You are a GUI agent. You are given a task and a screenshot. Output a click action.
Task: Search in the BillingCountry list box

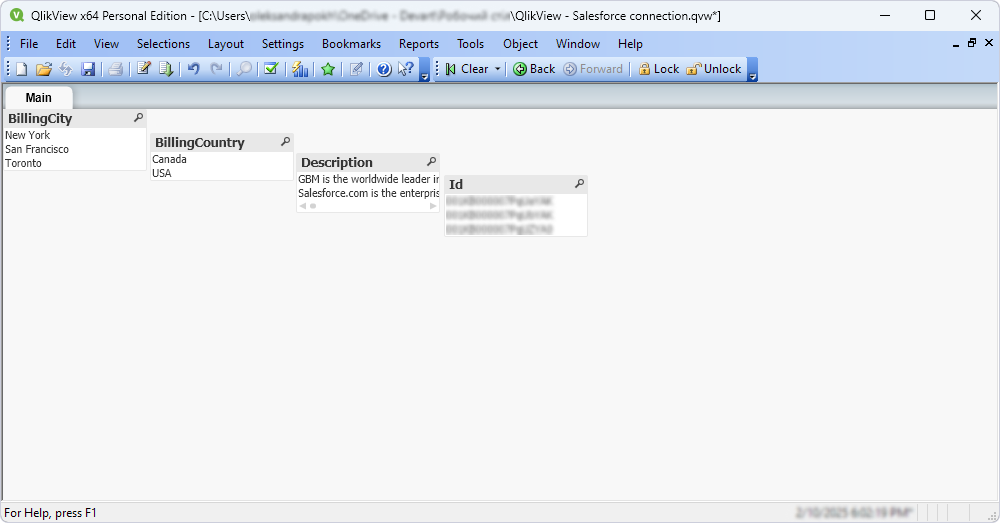[x=286, y=142]
